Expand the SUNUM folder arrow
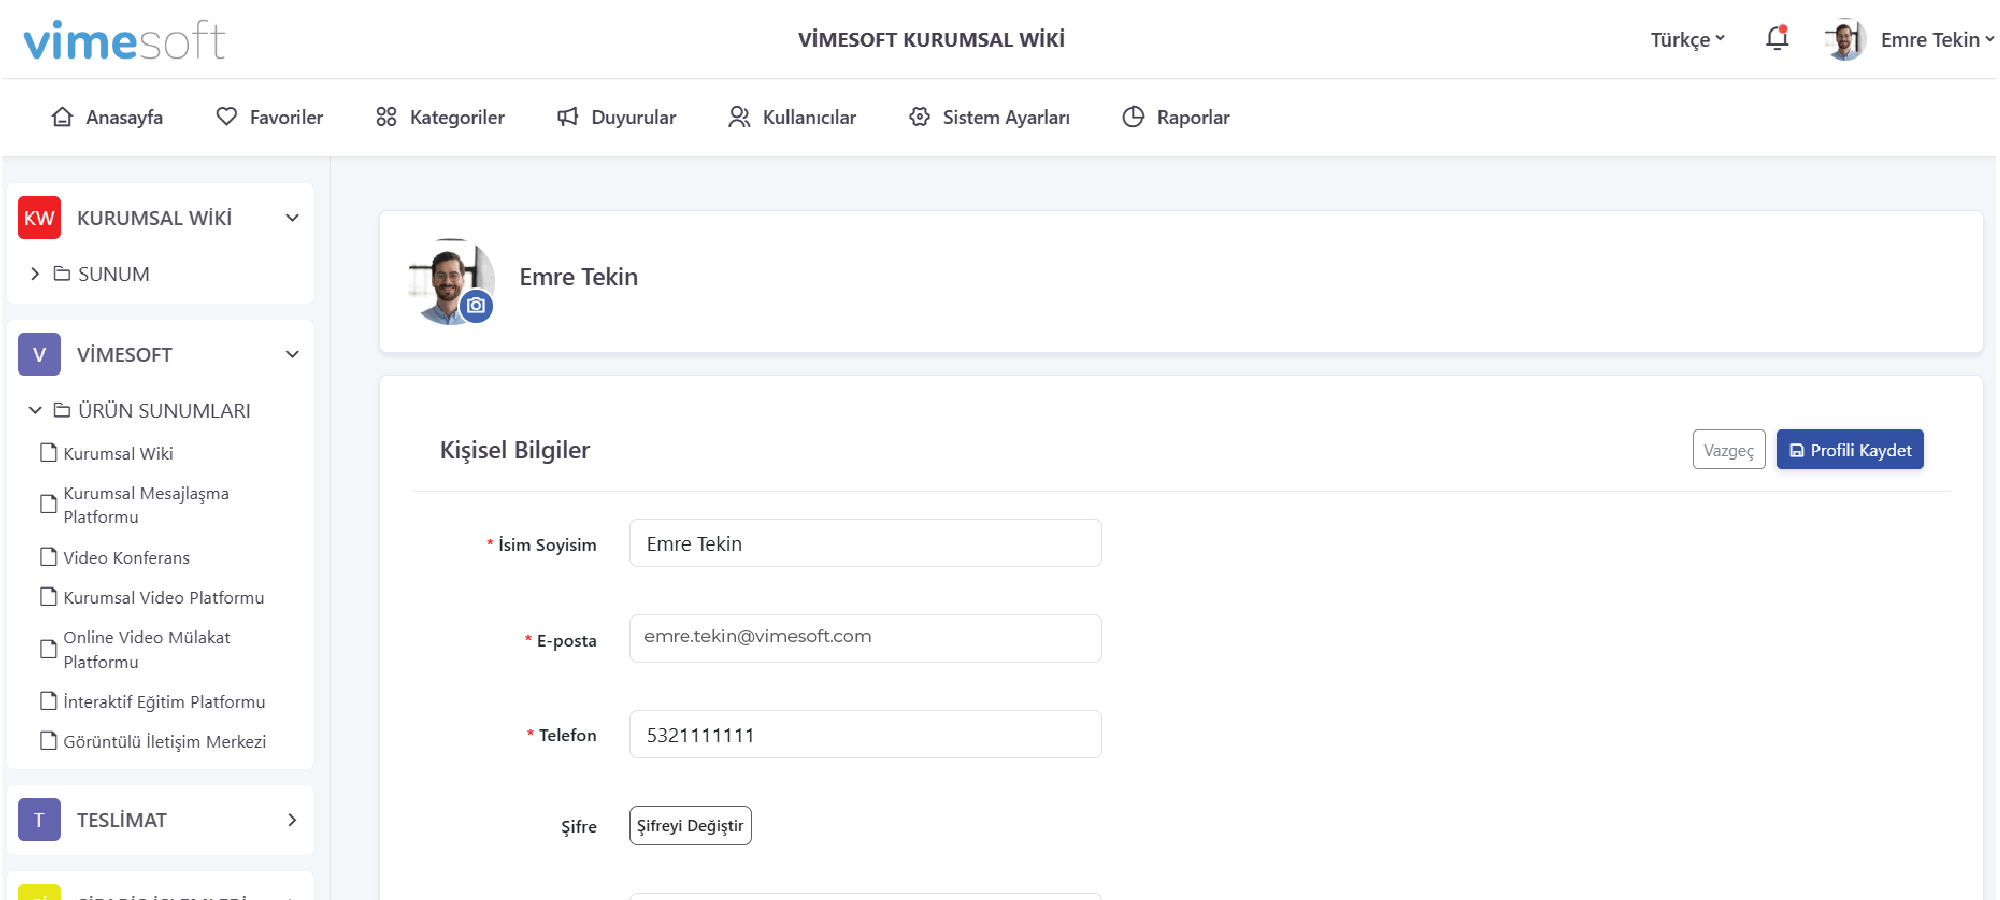Image resolution: width=2000 pixels, height=900 pixels. click(x=35, y=274)
